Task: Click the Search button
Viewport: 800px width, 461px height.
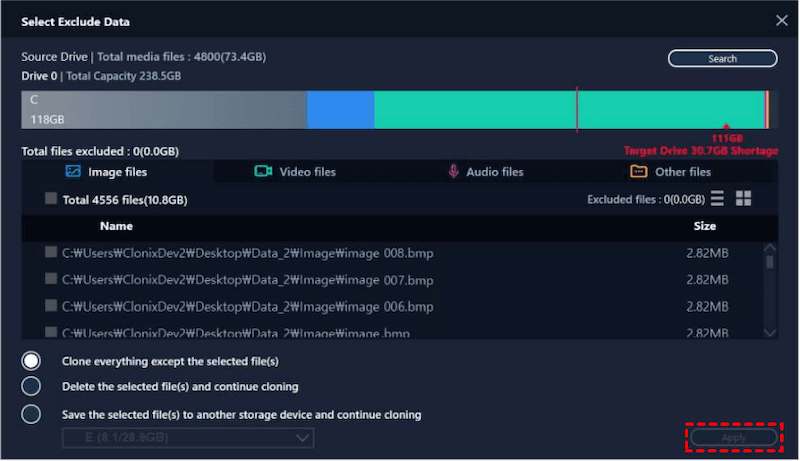Action: click(x=722, y=59)
